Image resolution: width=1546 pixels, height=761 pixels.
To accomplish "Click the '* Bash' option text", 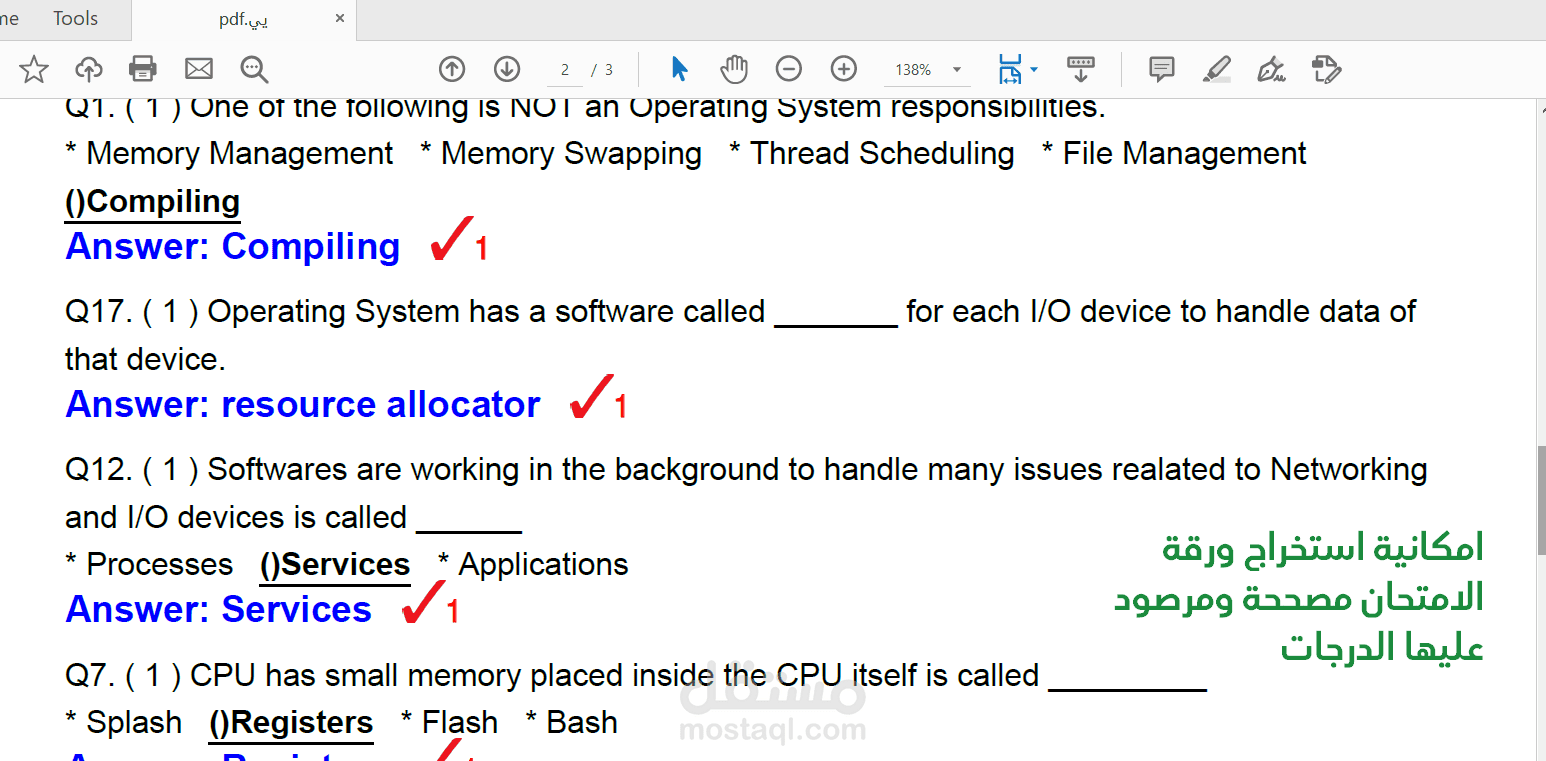I will coord(571,722).
